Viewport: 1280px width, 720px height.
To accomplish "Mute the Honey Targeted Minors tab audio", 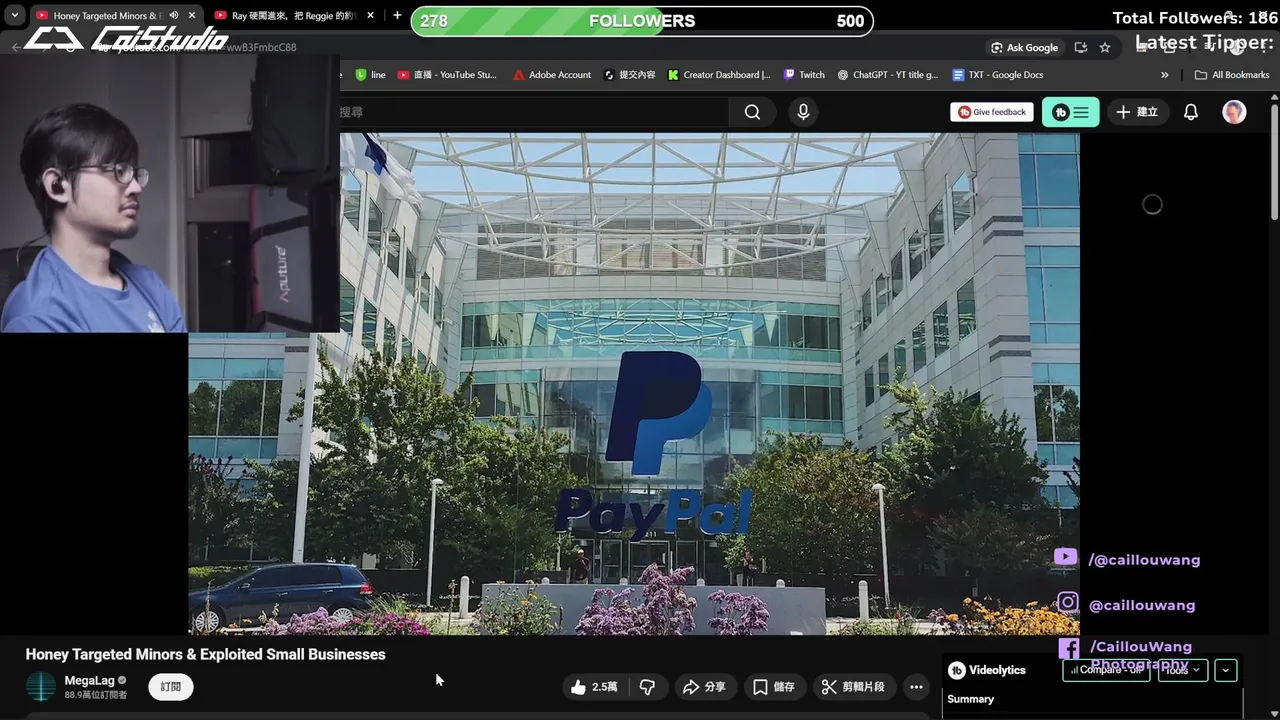I will coord(174,15).
